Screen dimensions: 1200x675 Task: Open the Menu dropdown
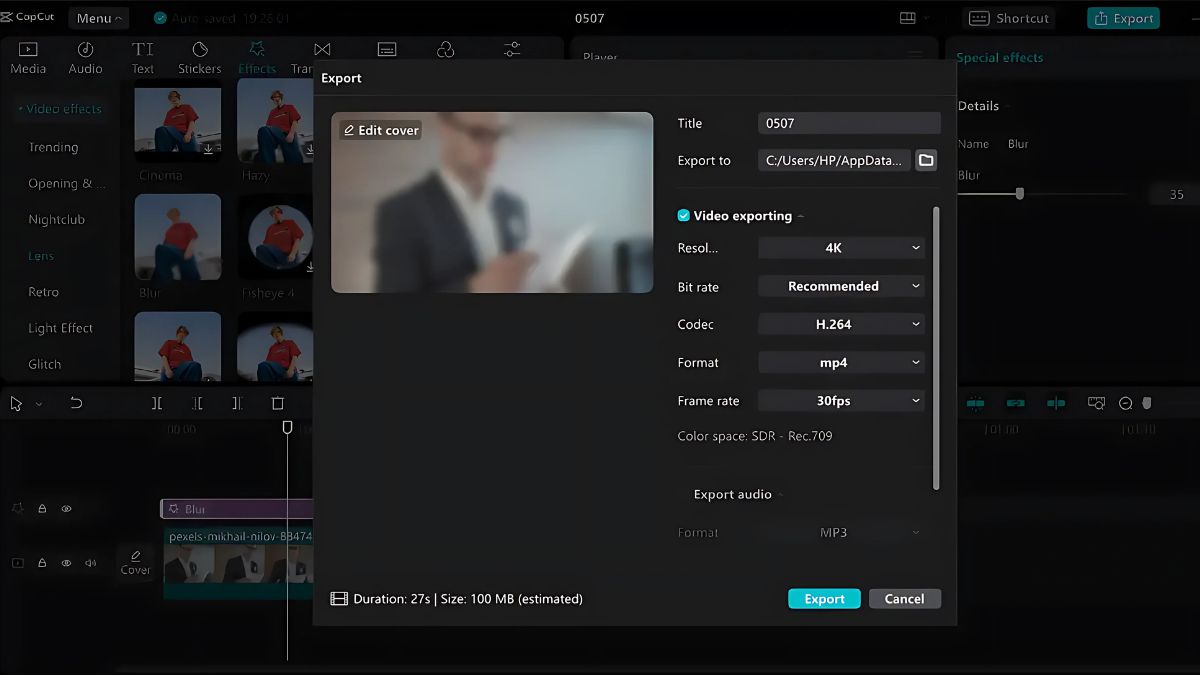pos(98,18)
